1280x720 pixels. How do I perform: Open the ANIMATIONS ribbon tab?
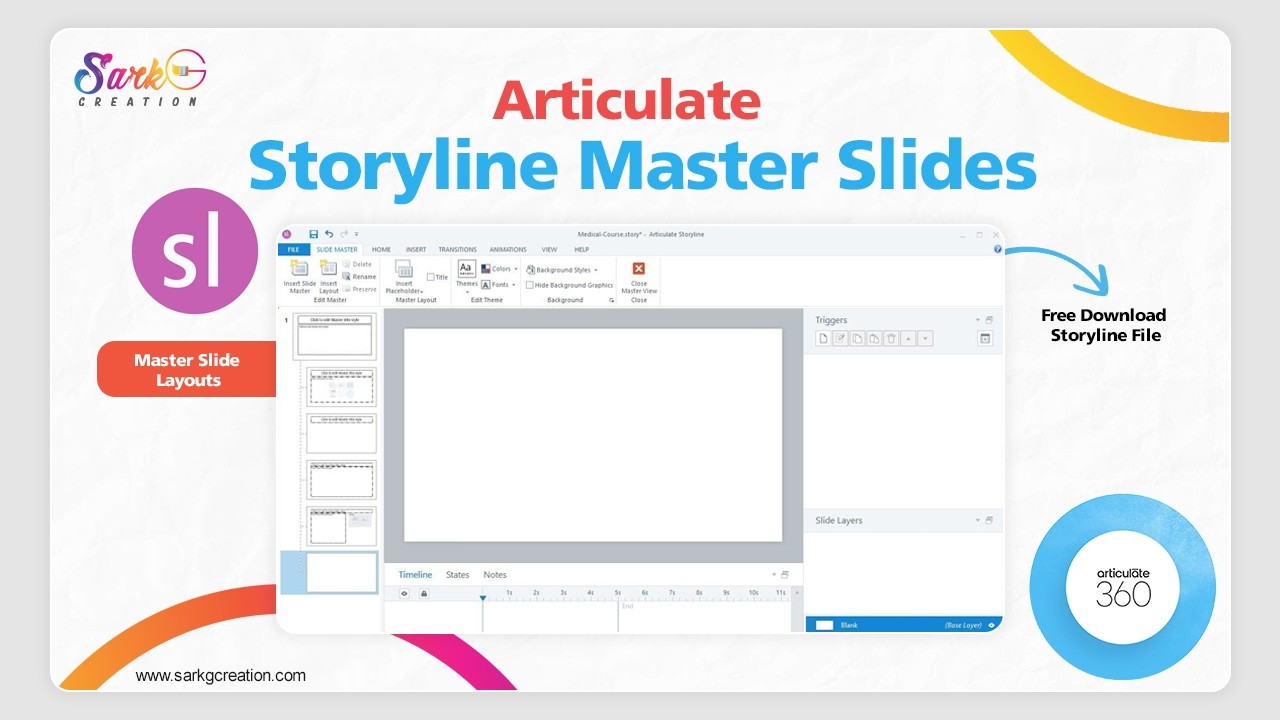pyautogui.click(x=508, y=249)
